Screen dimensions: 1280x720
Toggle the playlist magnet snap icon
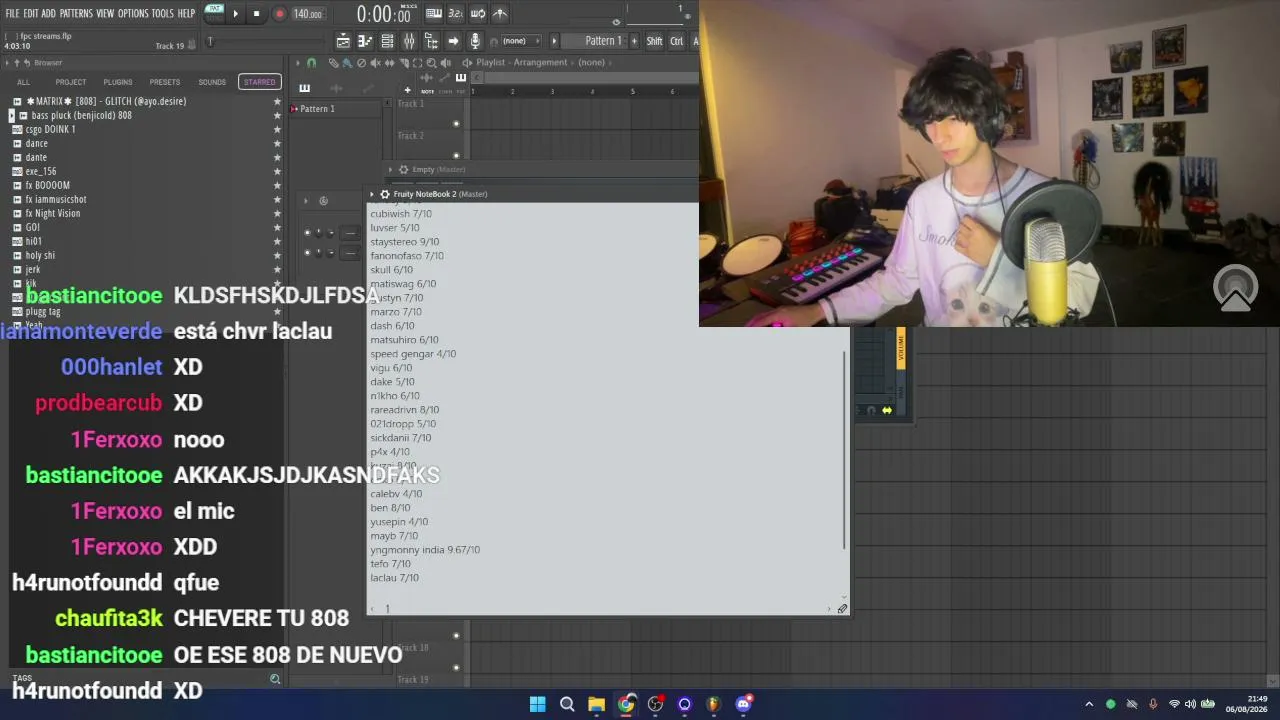[311, 63]
